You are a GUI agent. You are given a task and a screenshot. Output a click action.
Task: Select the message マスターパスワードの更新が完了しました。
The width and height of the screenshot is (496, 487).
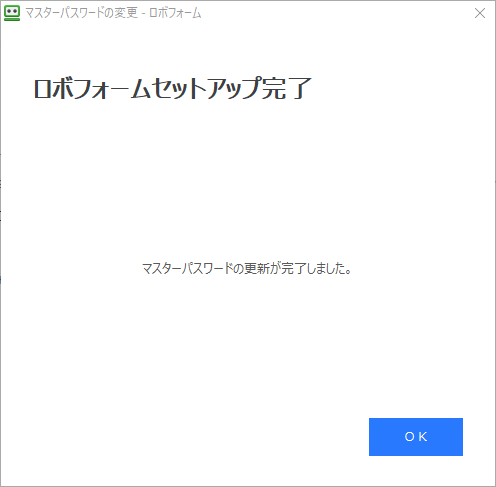[247, 269]
